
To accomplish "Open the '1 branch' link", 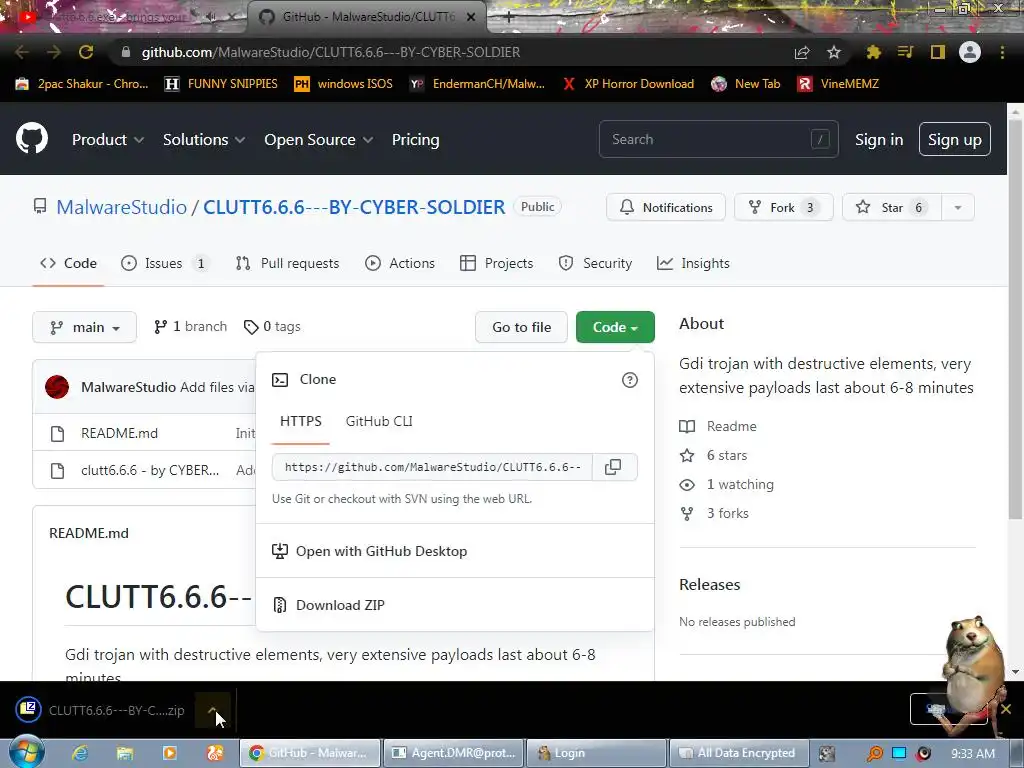I will 190,327.
